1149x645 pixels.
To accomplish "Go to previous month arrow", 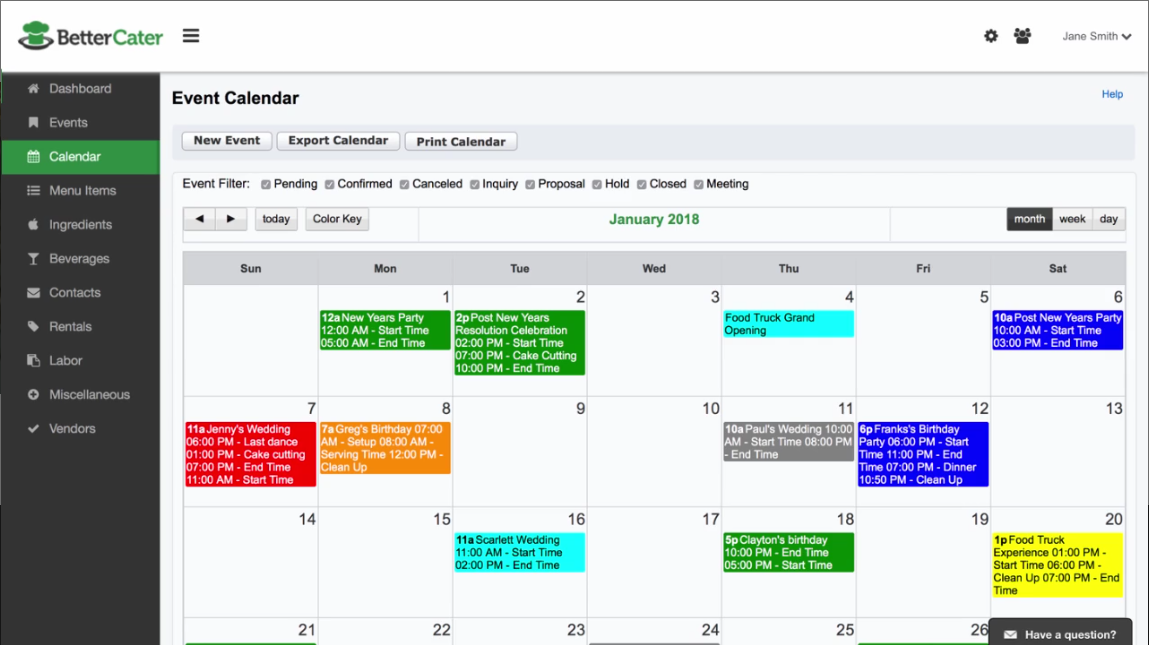I will coord(199,218).
